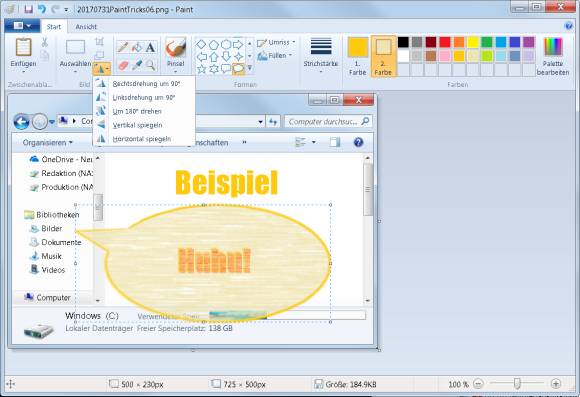This screenshot has height=397, width=580.
Task: Expand the Strichstärke line width dropdown
Action: click(321, 55)
